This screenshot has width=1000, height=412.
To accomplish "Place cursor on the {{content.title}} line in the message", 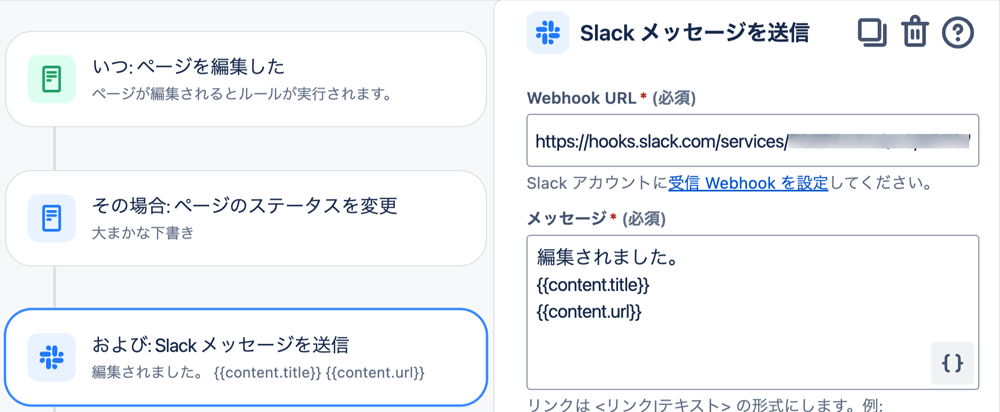I will (593, 286).
